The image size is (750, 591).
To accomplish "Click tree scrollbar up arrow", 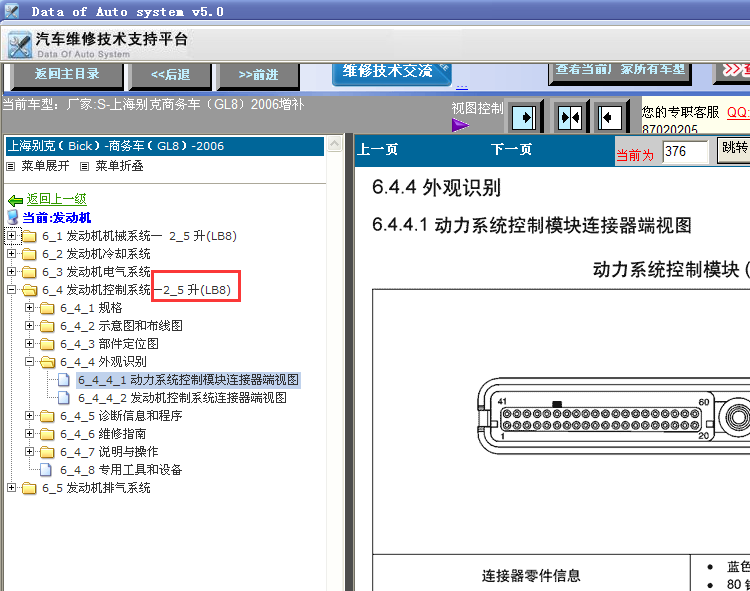I will click(x=335, y=144).
